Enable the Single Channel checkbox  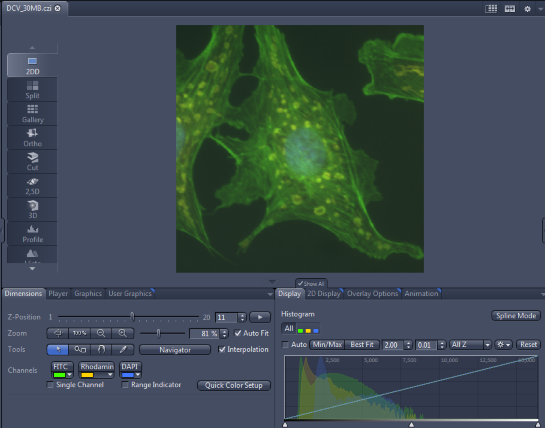point(50,385)
